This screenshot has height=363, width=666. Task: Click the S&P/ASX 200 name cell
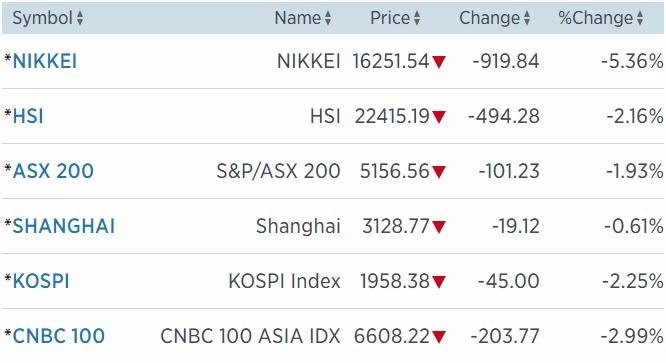[278, 171]
